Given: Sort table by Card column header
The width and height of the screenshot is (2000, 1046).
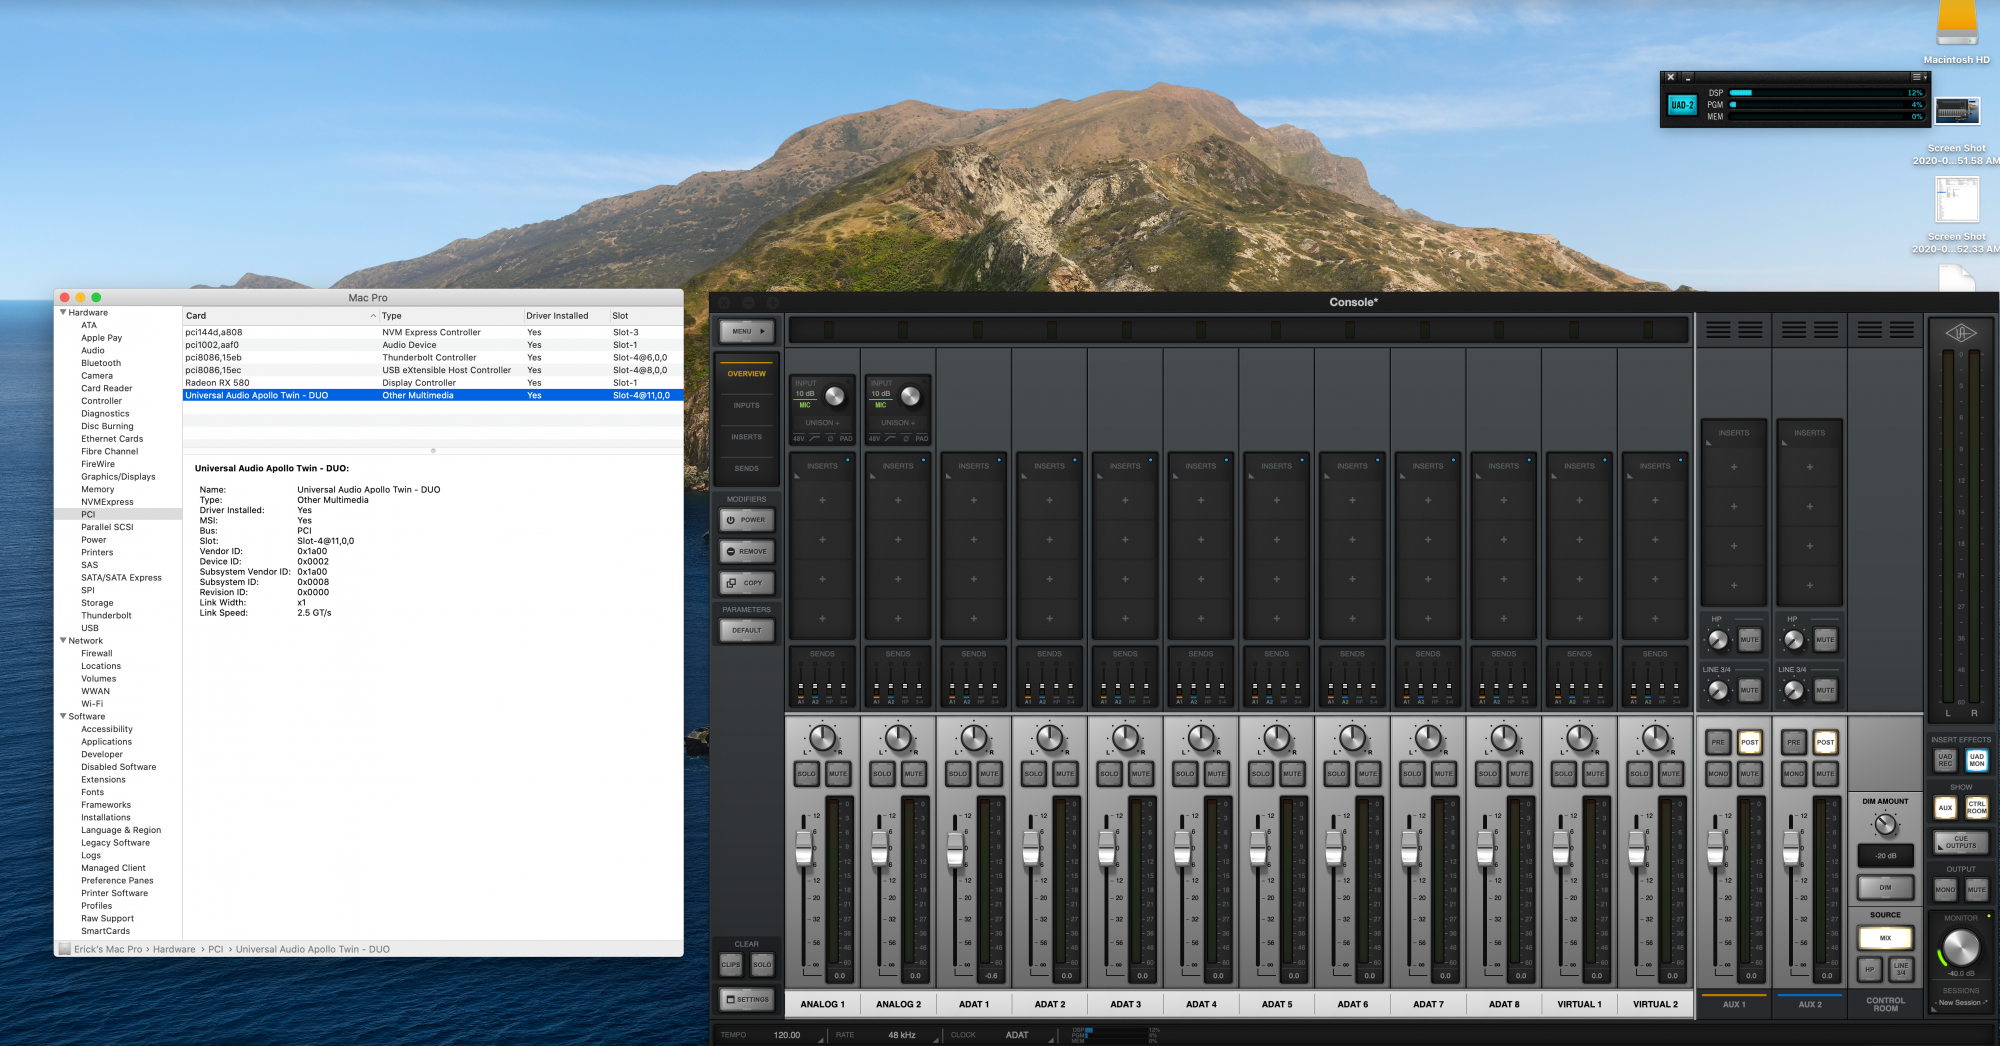Looking at the screenshot, I should [x=281, y=315].
